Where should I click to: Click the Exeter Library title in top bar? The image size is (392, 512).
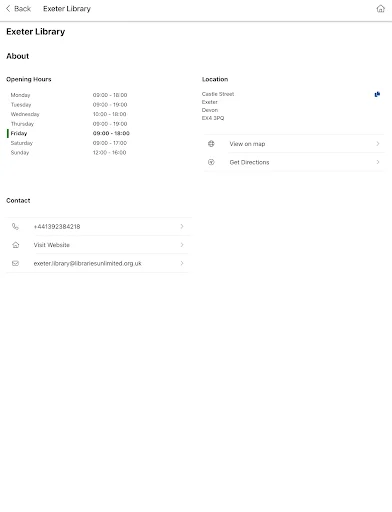(x=67, y=9)
